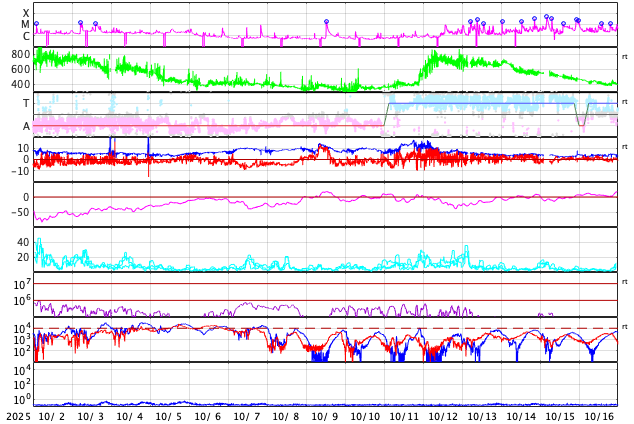
Task: Click the X flare class axis label
Action: pyautogui.click(x=26, y=13)
